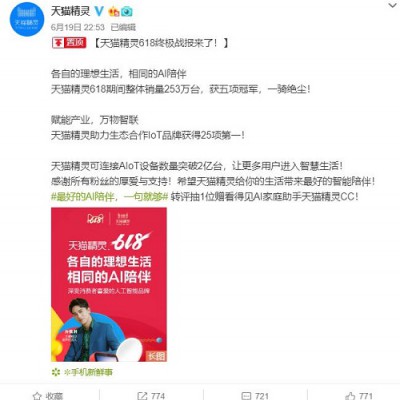Open comments showing 721
The width and height of the screenshot is (400, 400).
254,396
